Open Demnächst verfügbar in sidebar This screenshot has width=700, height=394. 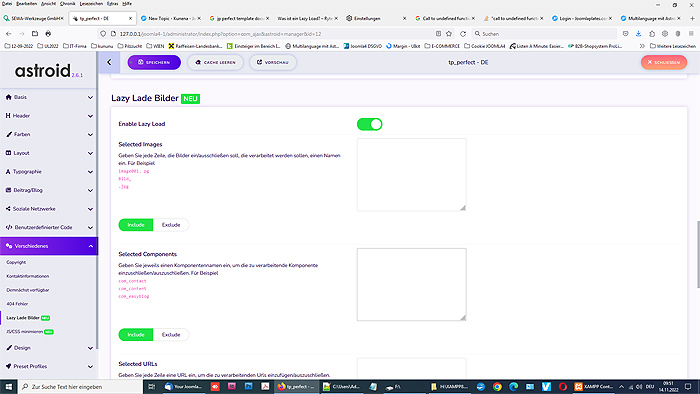click(x=28, y=290)
